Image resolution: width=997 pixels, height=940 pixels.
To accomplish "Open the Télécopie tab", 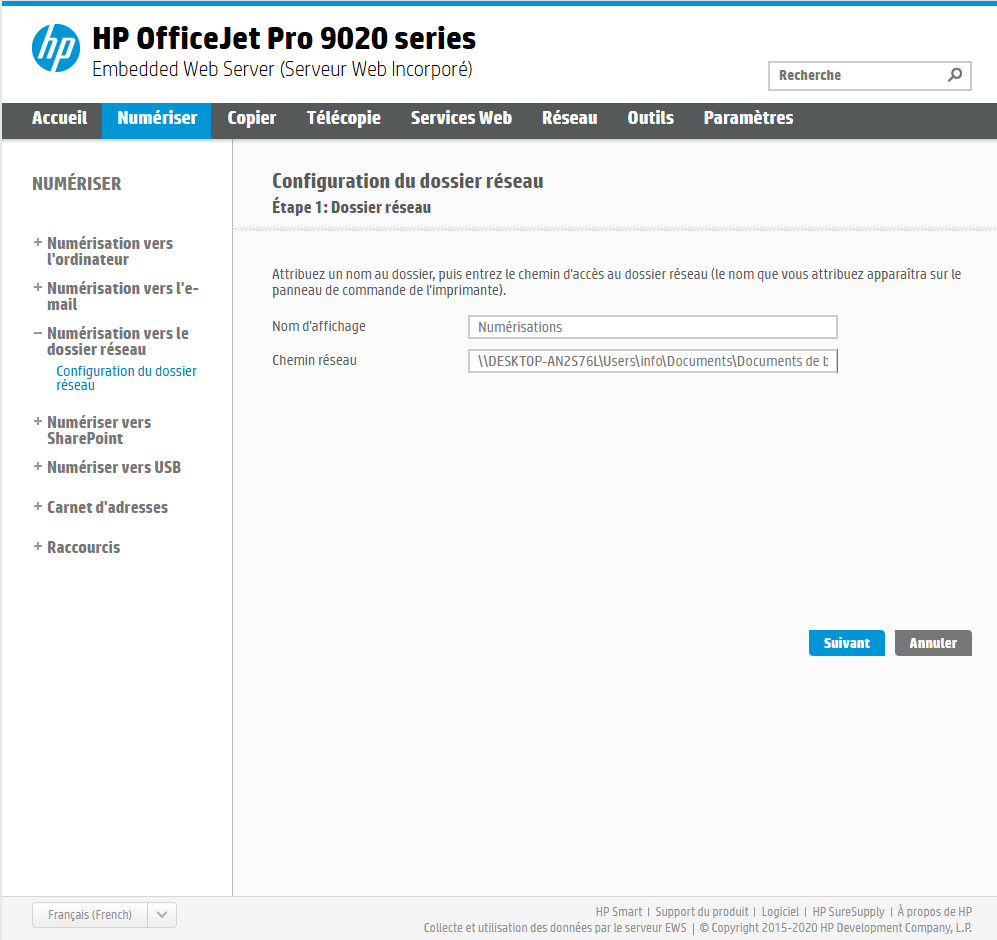I will (343, 118).
